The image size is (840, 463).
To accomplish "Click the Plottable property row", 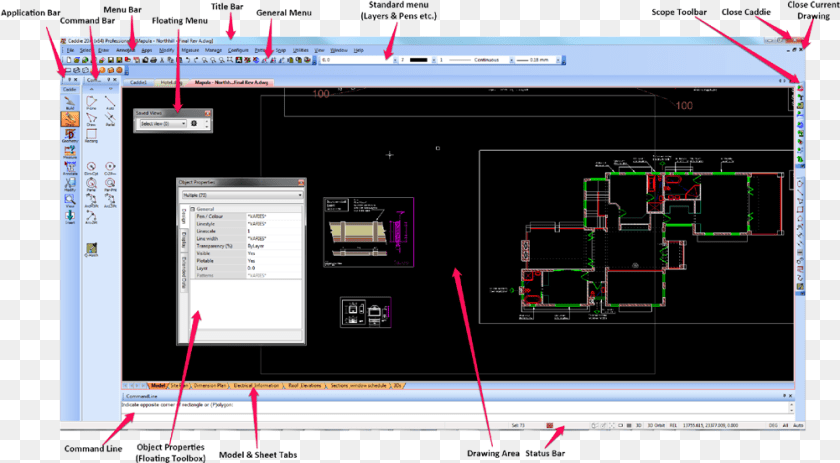I will [246, 260].
